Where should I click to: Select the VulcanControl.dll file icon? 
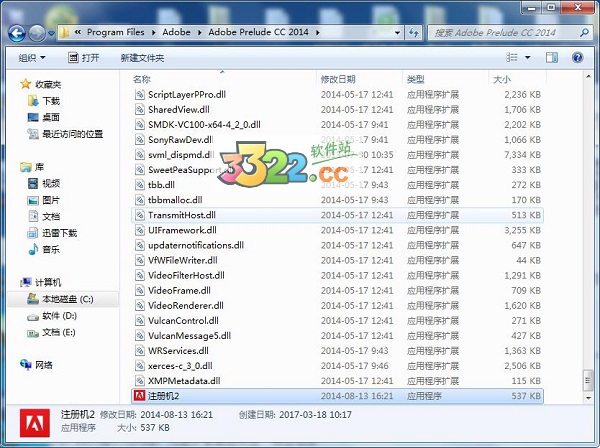[140, 321]
